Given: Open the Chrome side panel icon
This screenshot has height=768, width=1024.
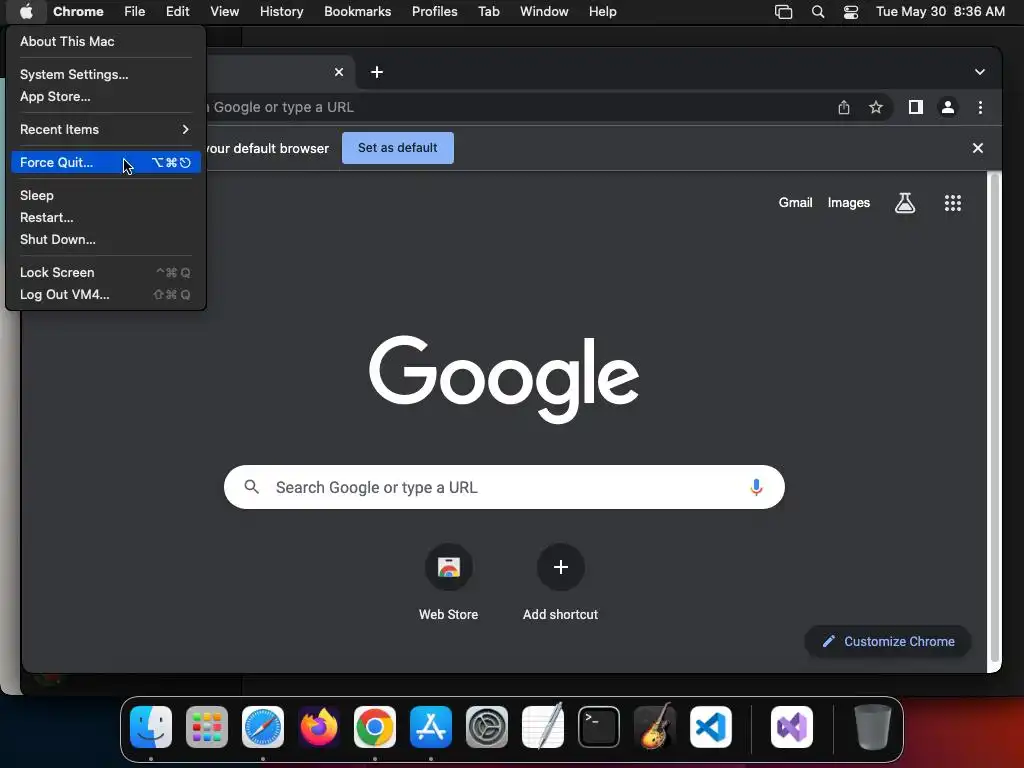Looking at the screenshot, I should pos(916,107).
